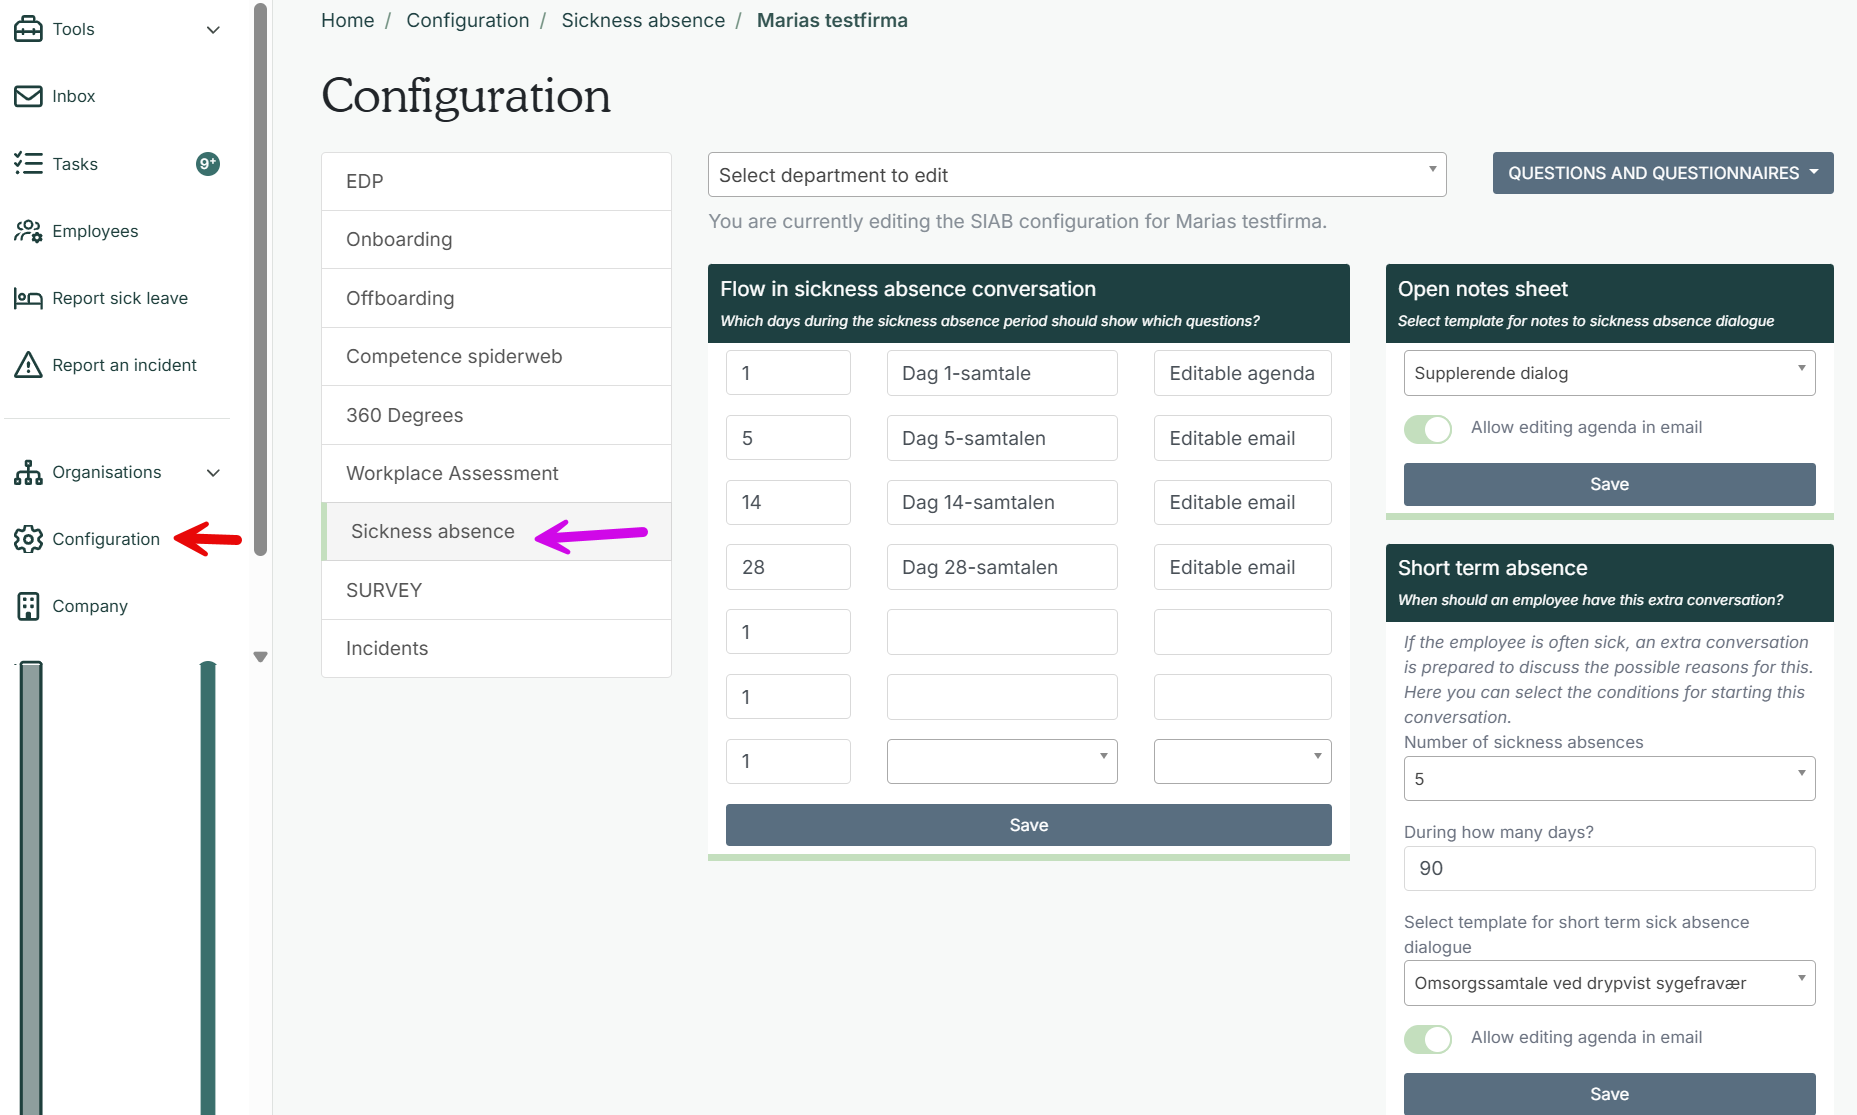The image size is (1857, 1115).
Task: Click the Configuration gear icon
Action: (28, 539)
